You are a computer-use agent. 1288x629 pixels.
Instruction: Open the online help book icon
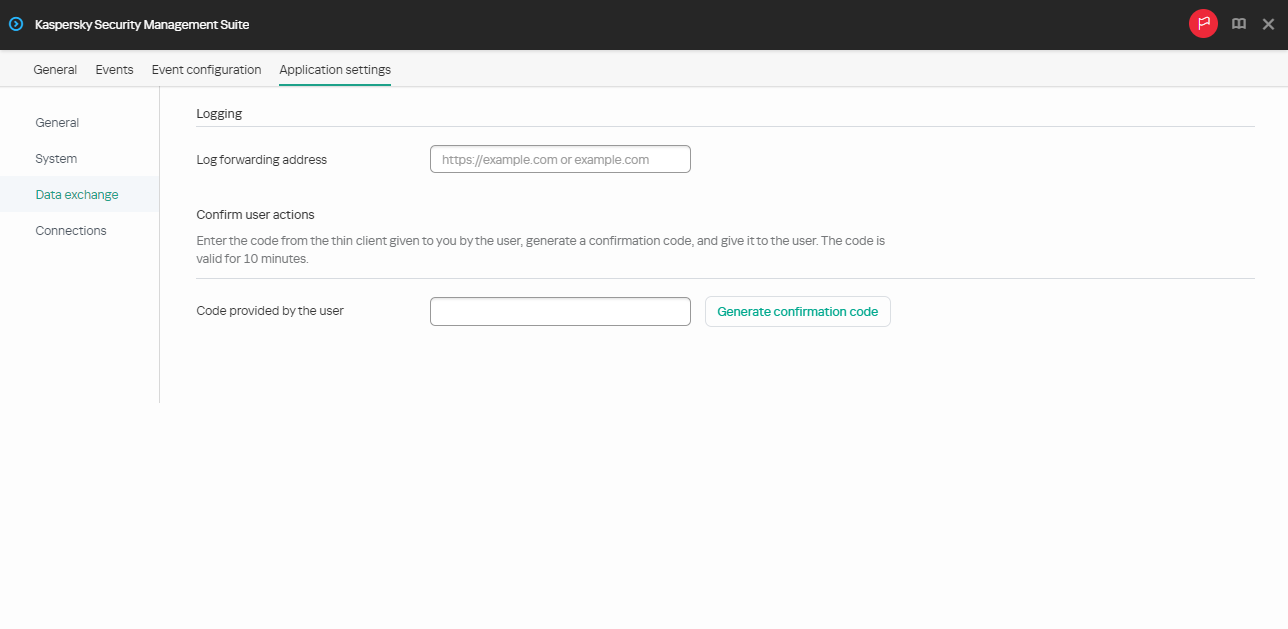[1238, 23]
